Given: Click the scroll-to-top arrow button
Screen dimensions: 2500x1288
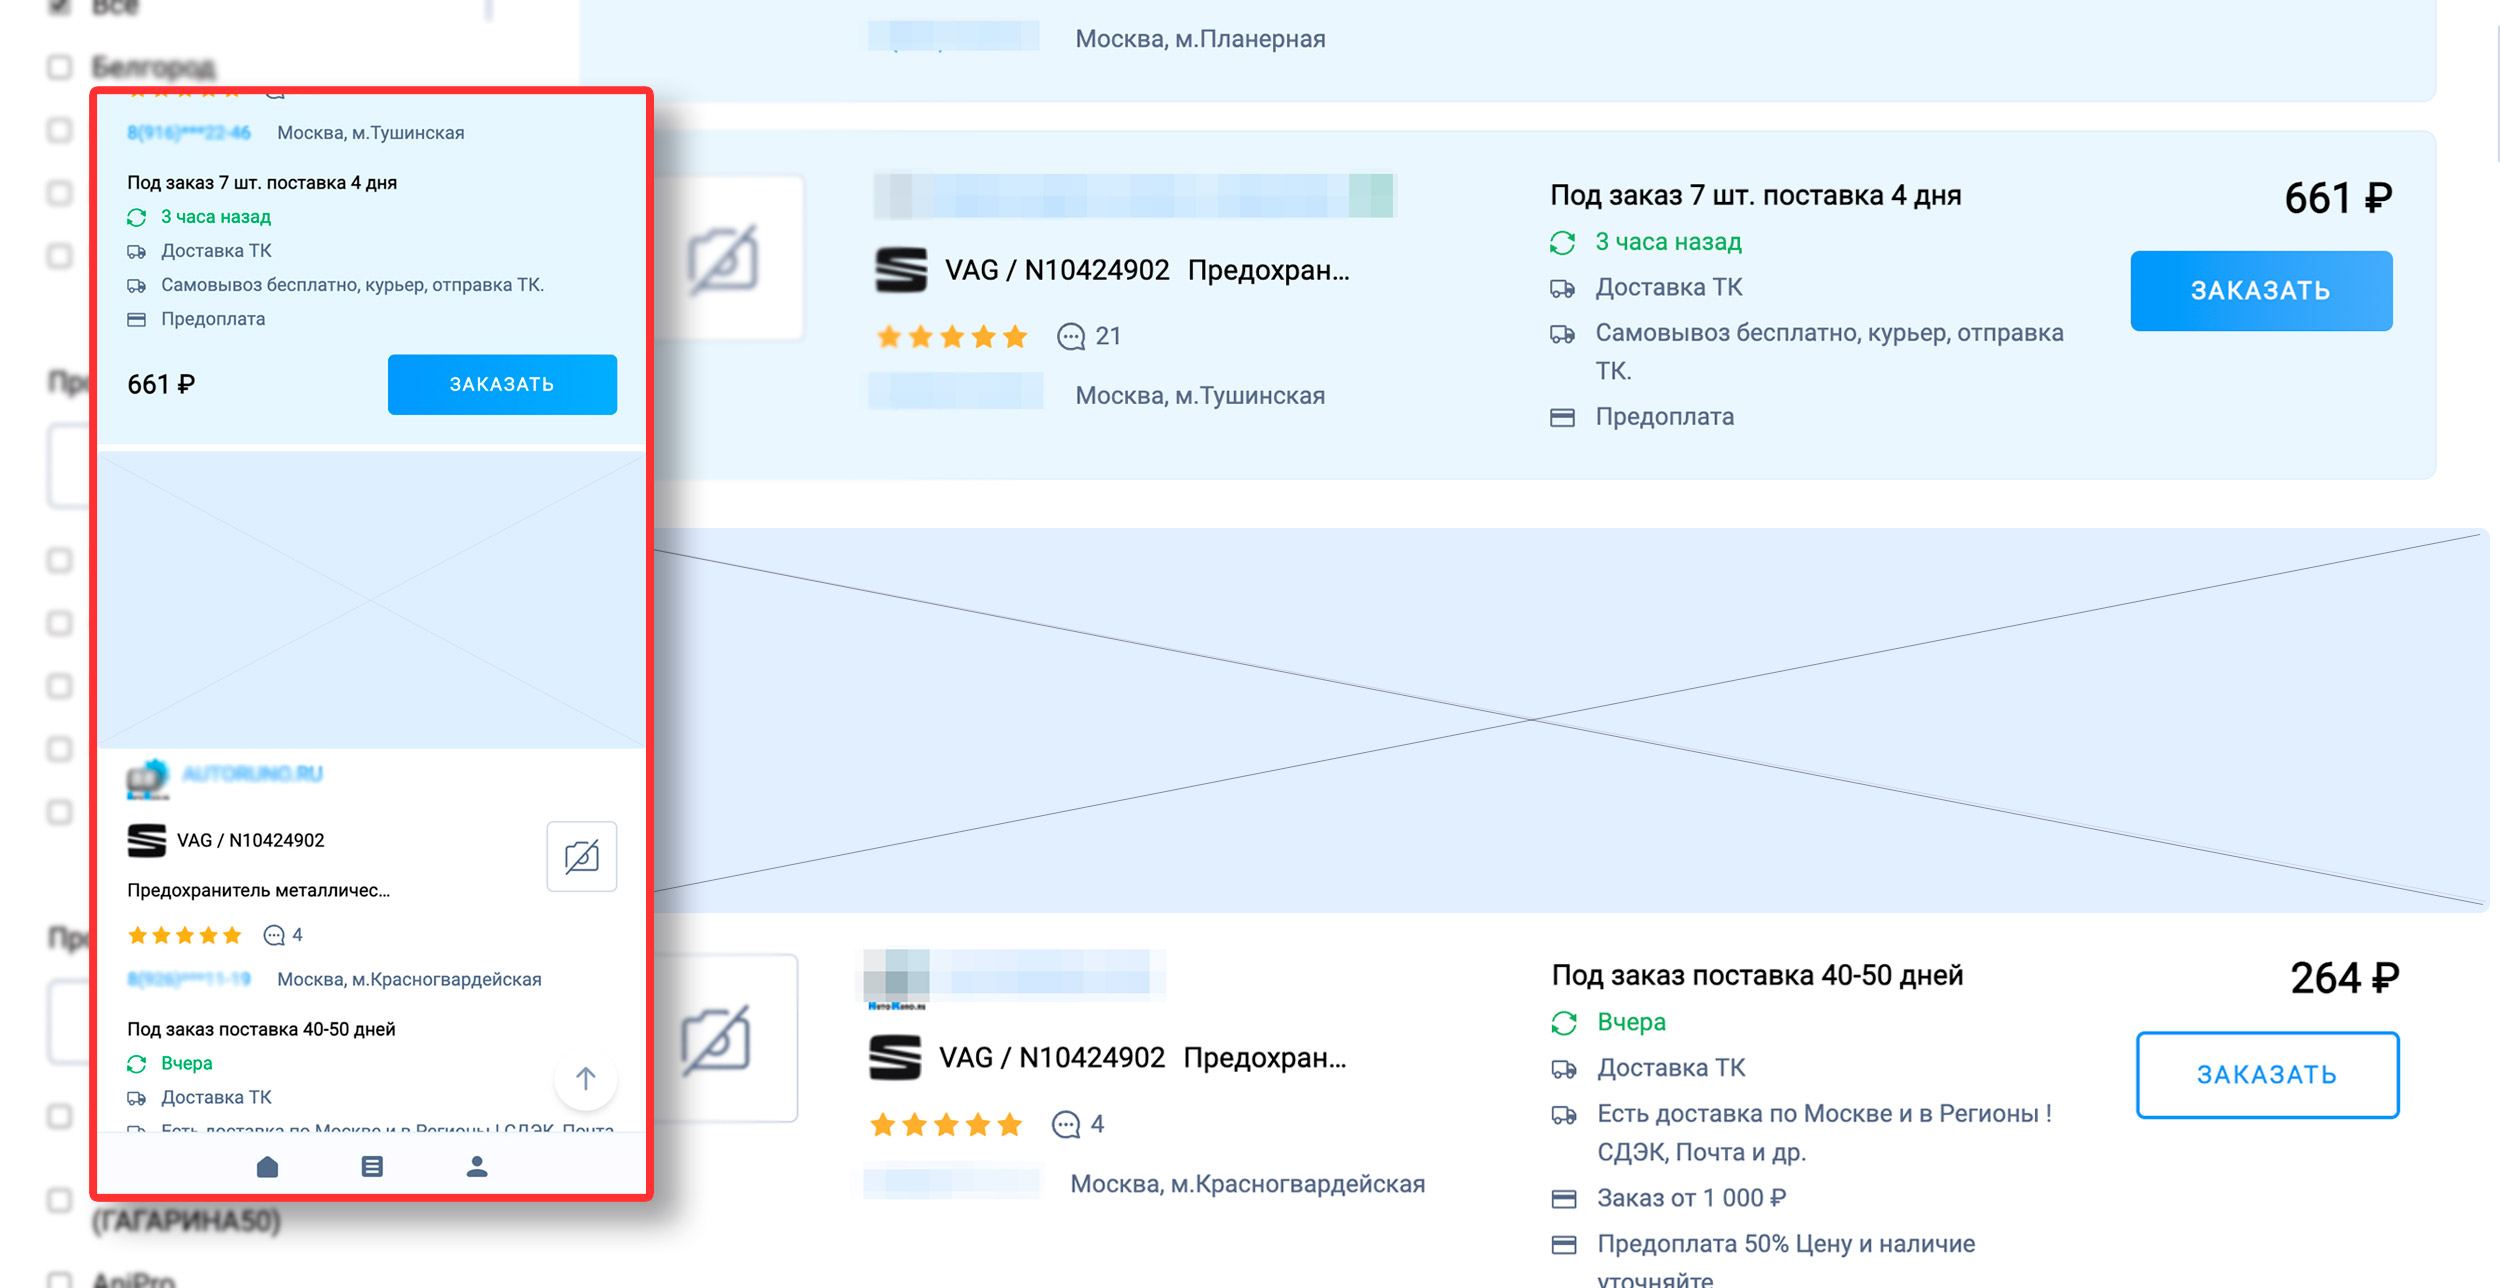Looking at the screenshot, I should [586, 1078].
